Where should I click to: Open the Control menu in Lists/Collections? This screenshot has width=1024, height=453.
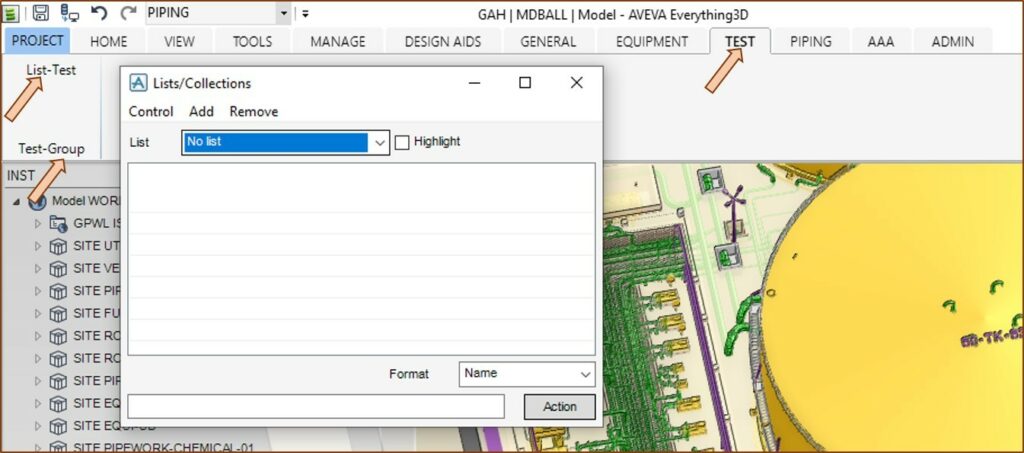(x=151, y=112)
